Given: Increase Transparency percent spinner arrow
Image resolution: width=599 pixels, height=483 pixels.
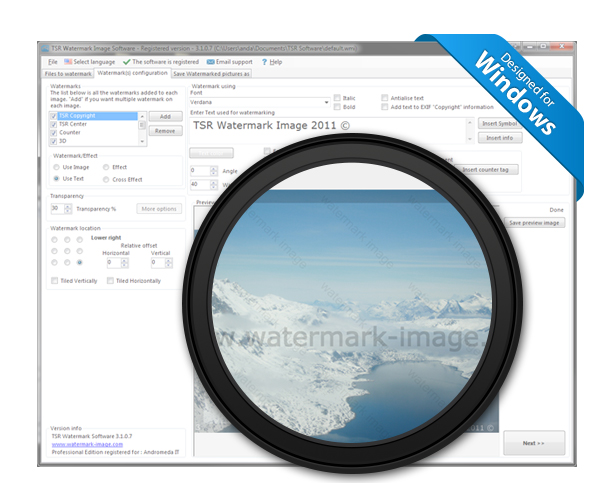Looking at the screenshot, I should click(x=68, y=206).
